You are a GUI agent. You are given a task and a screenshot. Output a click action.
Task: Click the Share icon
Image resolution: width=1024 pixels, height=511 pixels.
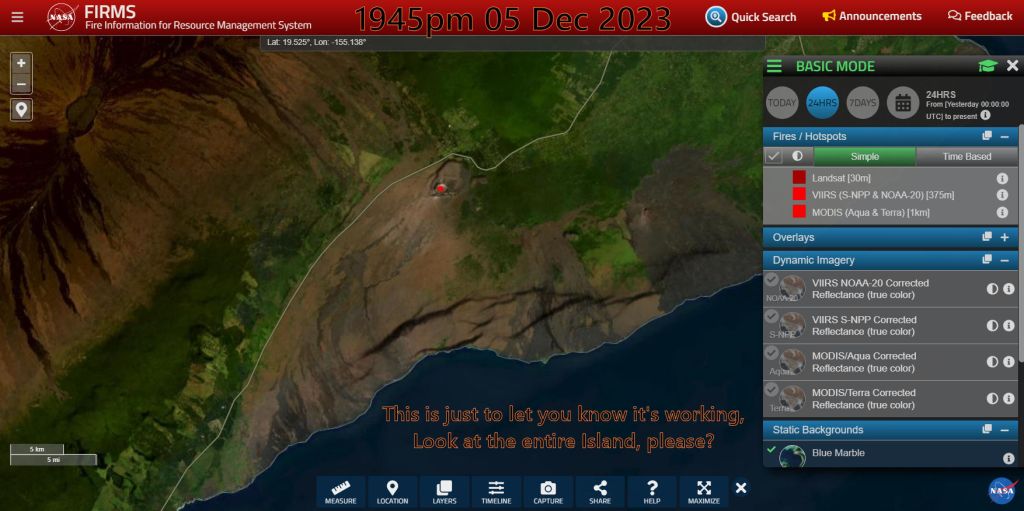[x=600, y=491]
